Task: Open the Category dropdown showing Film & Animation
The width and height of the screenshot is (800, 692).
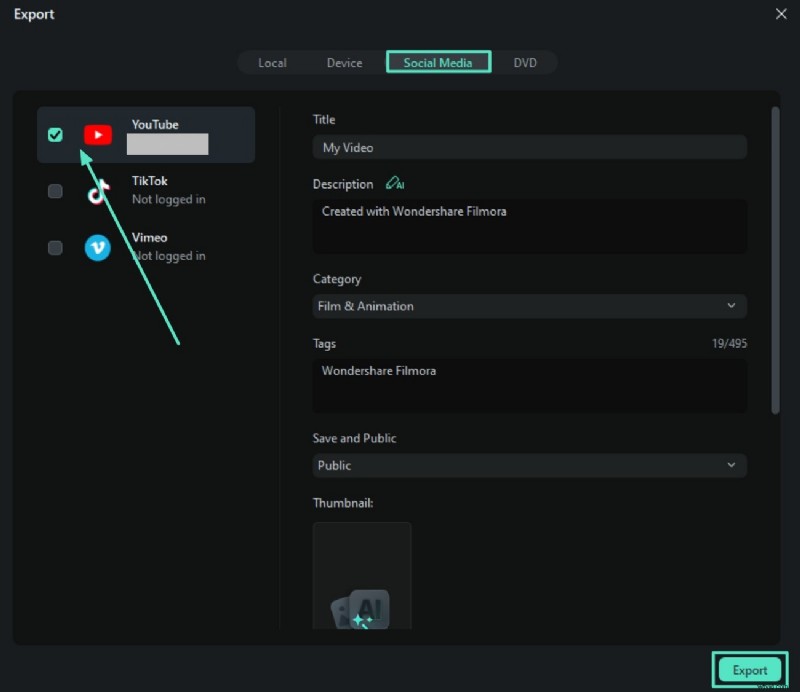Action: [x=529, y=306]
